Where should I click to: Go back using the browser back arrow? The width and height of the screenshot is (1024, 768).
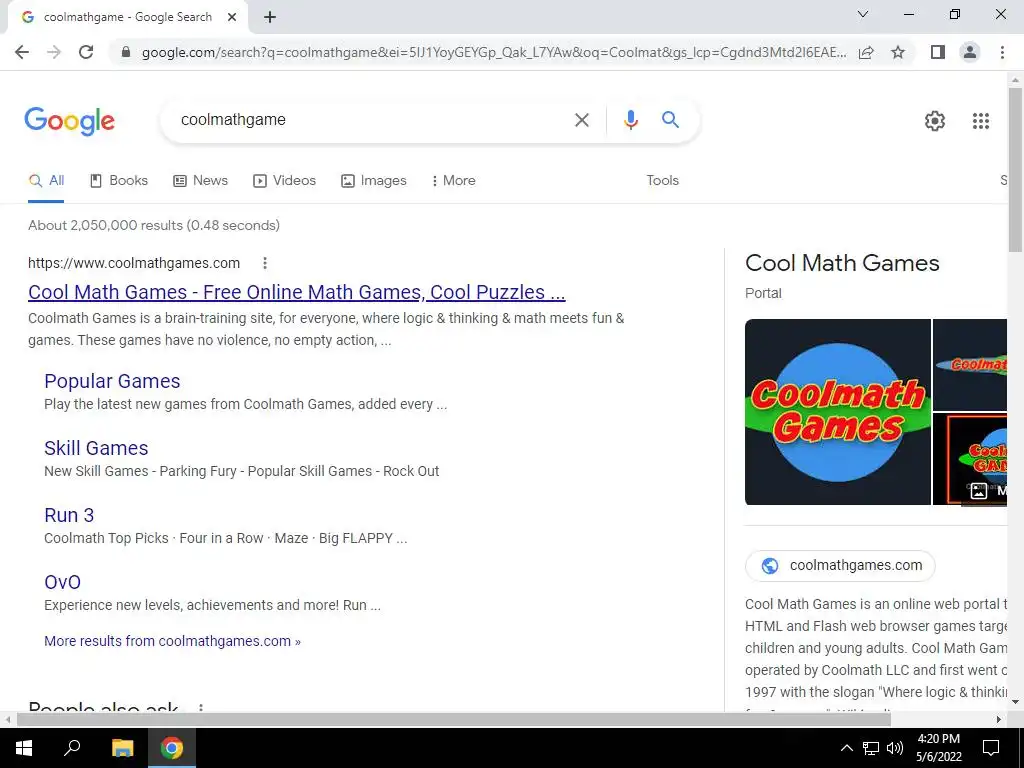[x=22, y=52]
